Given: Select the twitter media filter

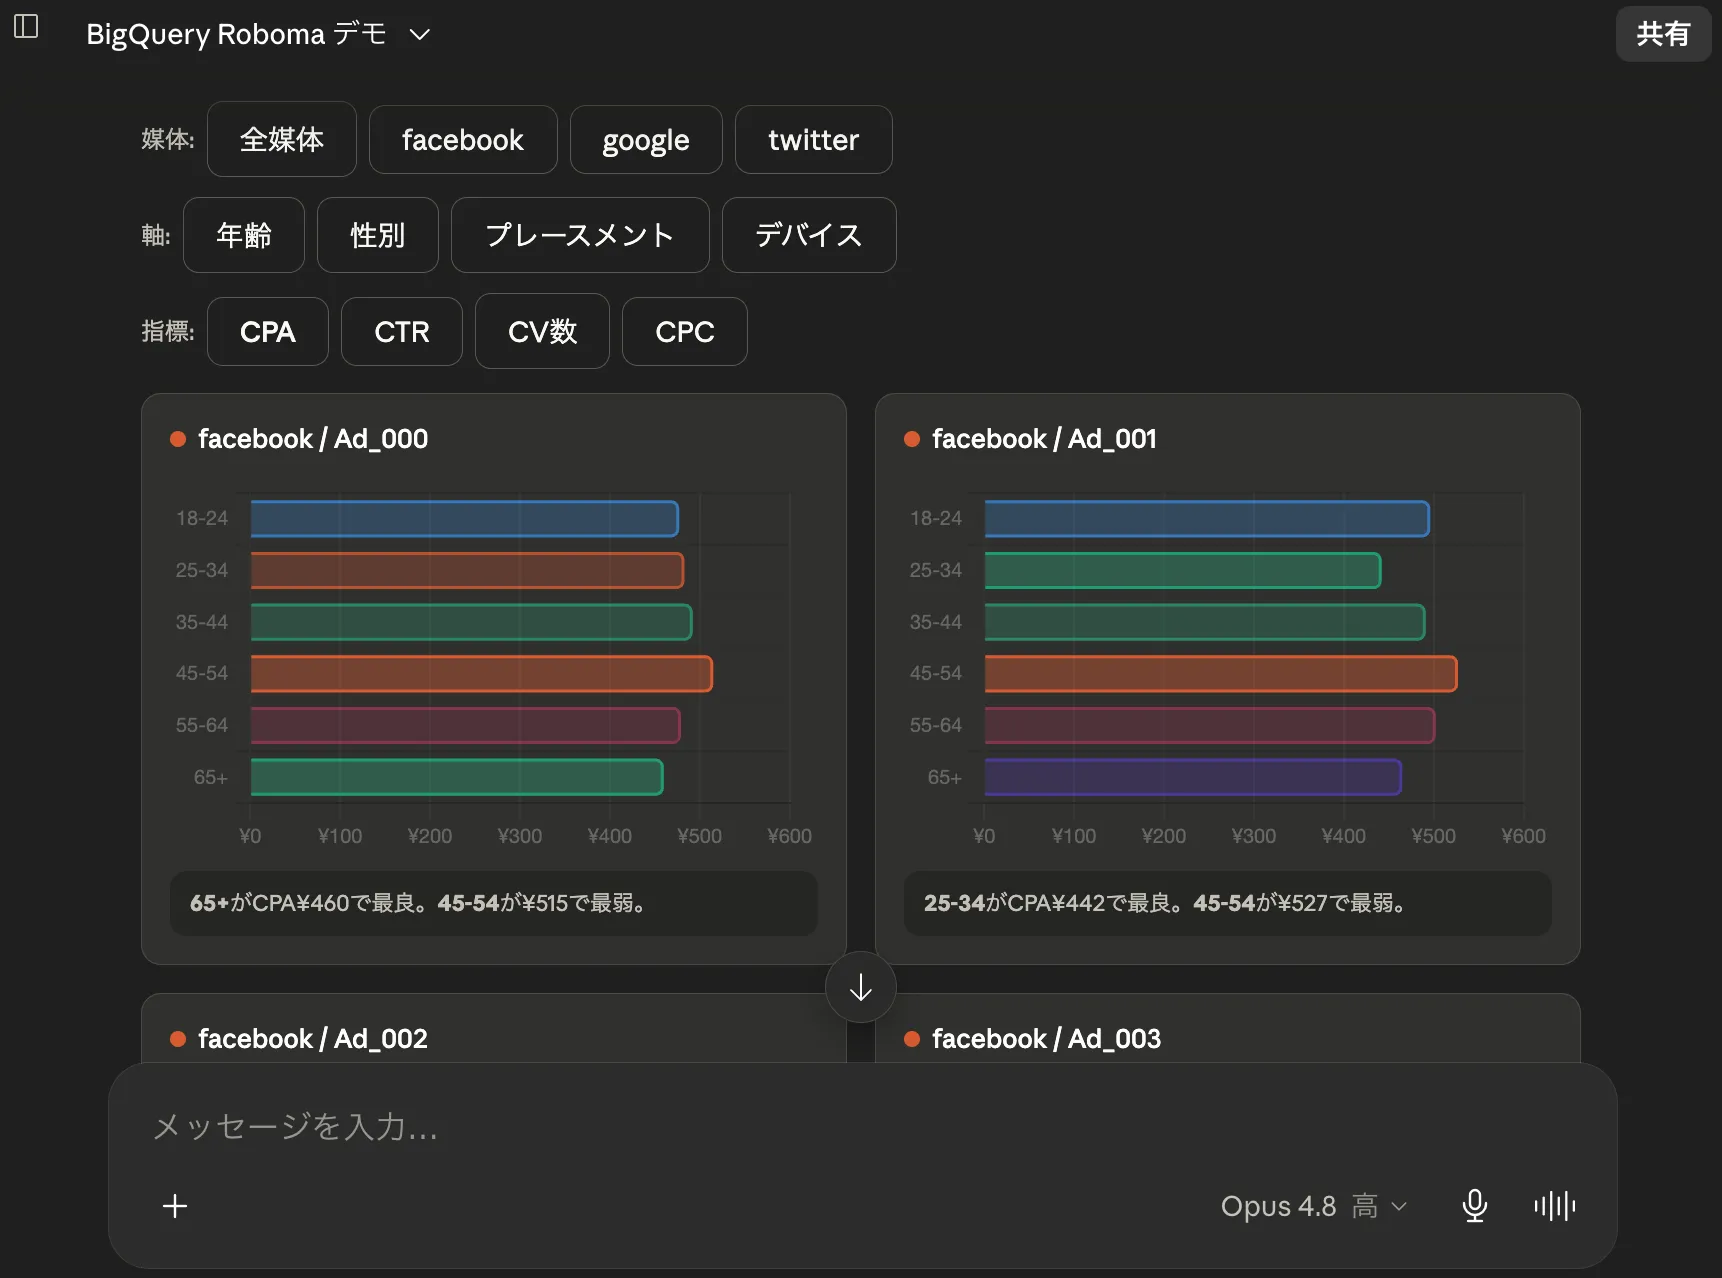Looking at the screenshot, I should point(814,139).
